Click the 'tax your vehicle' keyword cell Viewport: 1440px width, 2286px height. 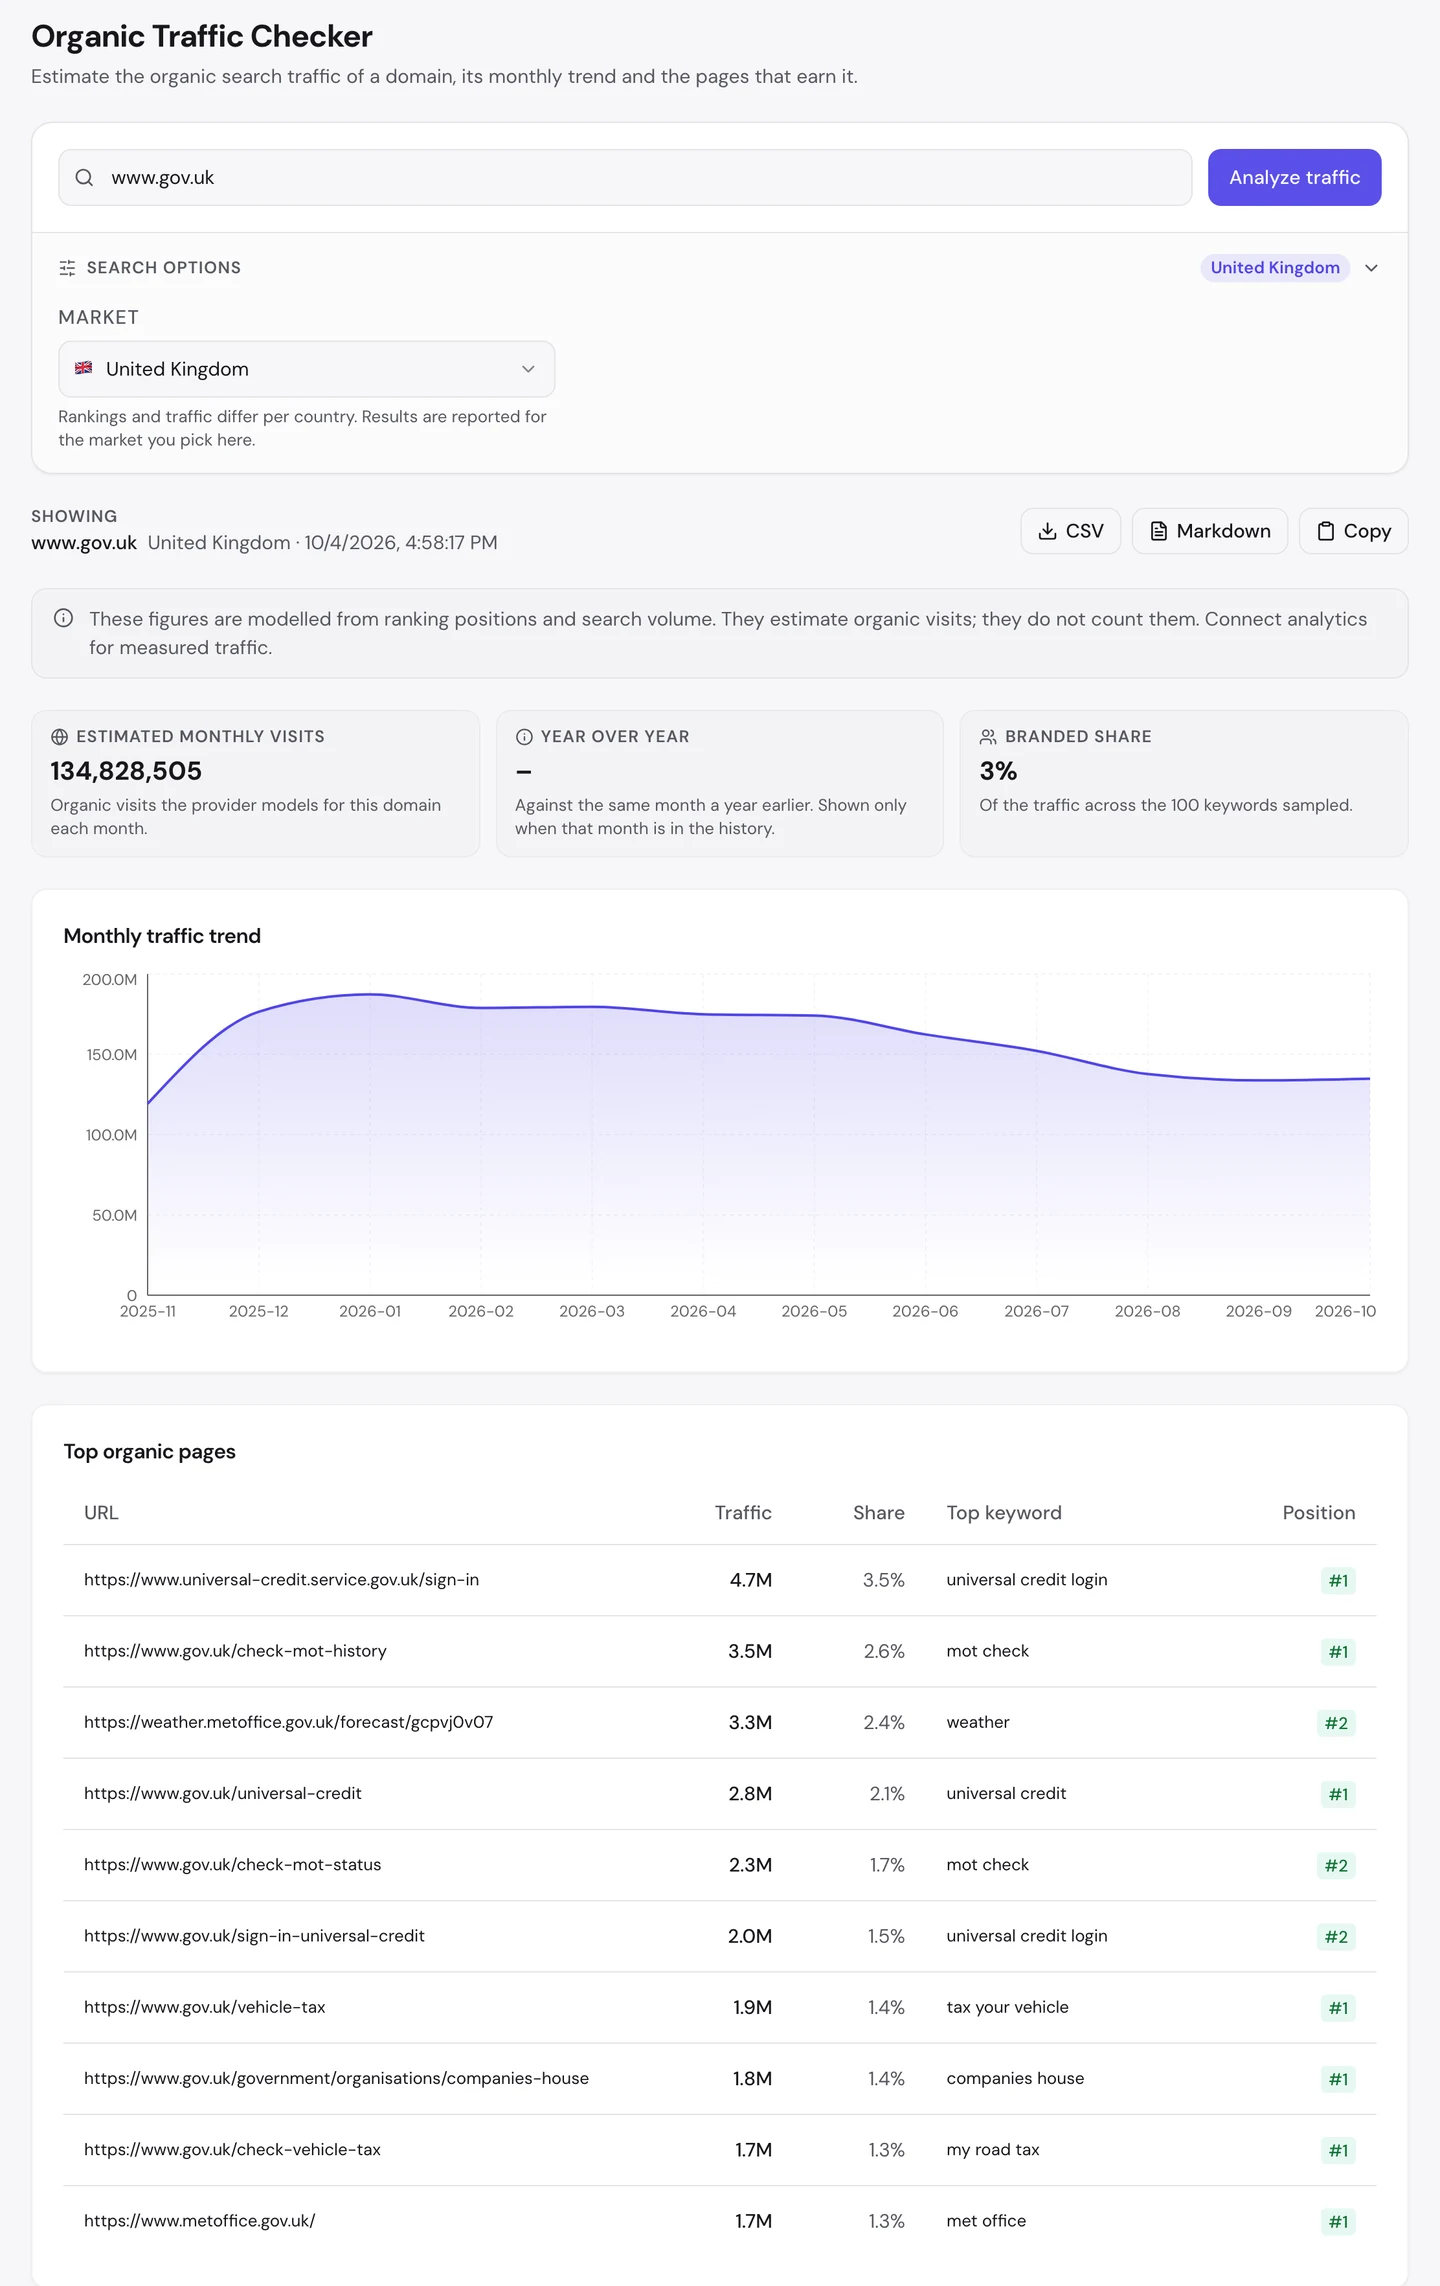[x=1007, y=2007]
